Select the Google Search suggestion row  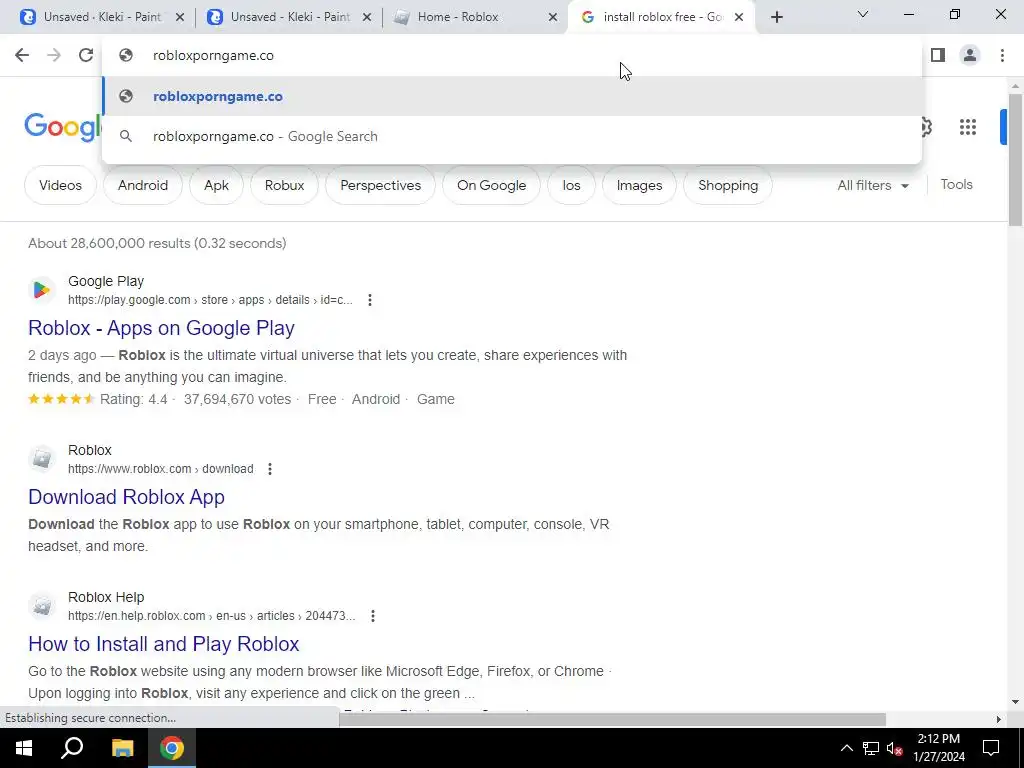click(513, 136)
